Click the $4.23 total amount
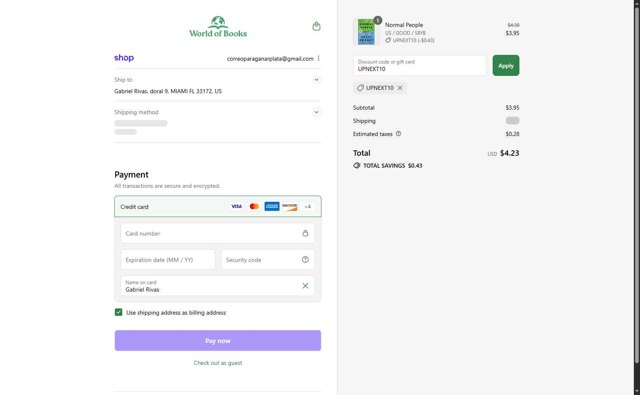Image resolution: width=640 pixels, height=395 pixels. point(510,153)
